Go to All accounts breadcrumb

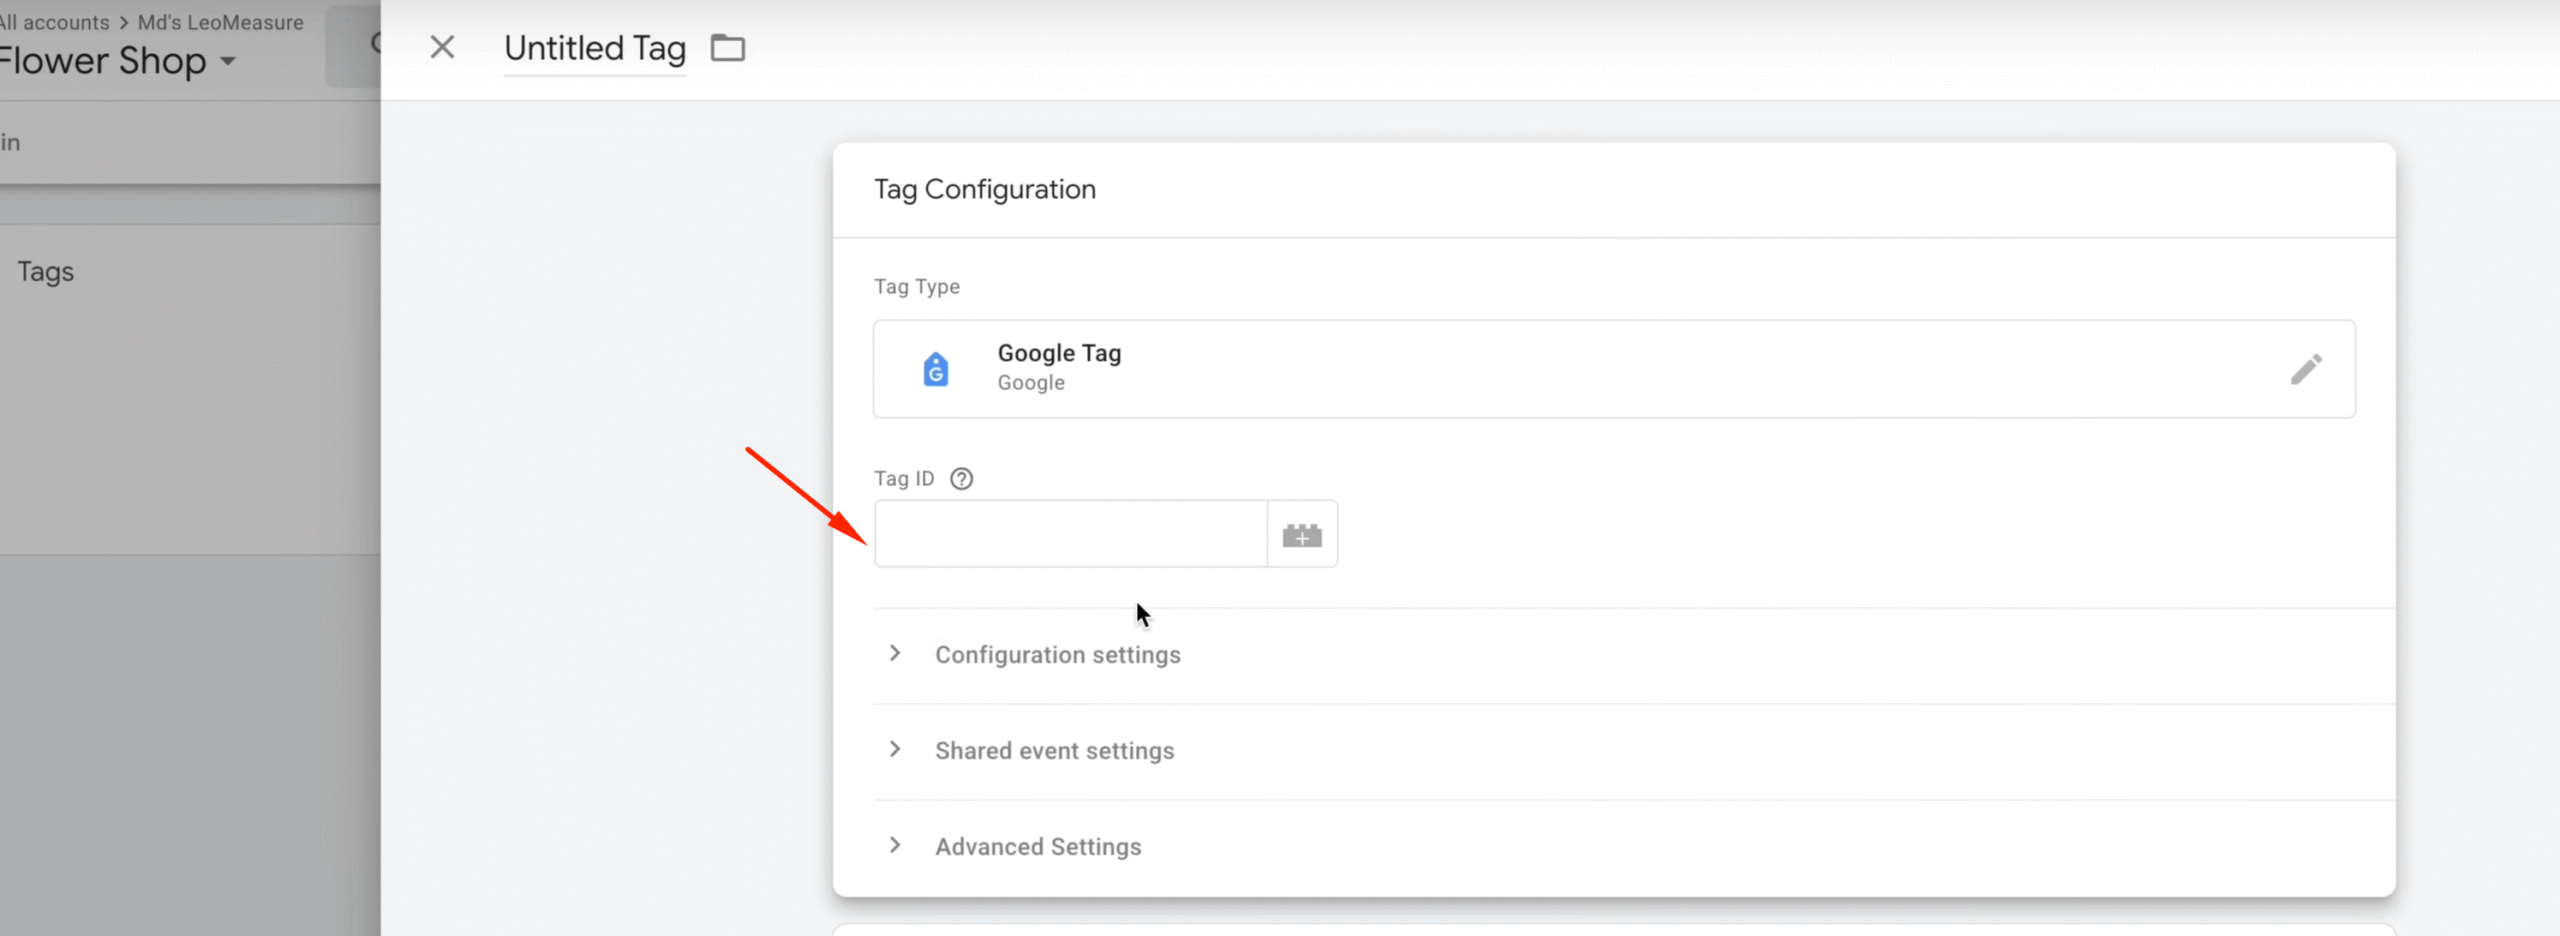click(55, 22)
